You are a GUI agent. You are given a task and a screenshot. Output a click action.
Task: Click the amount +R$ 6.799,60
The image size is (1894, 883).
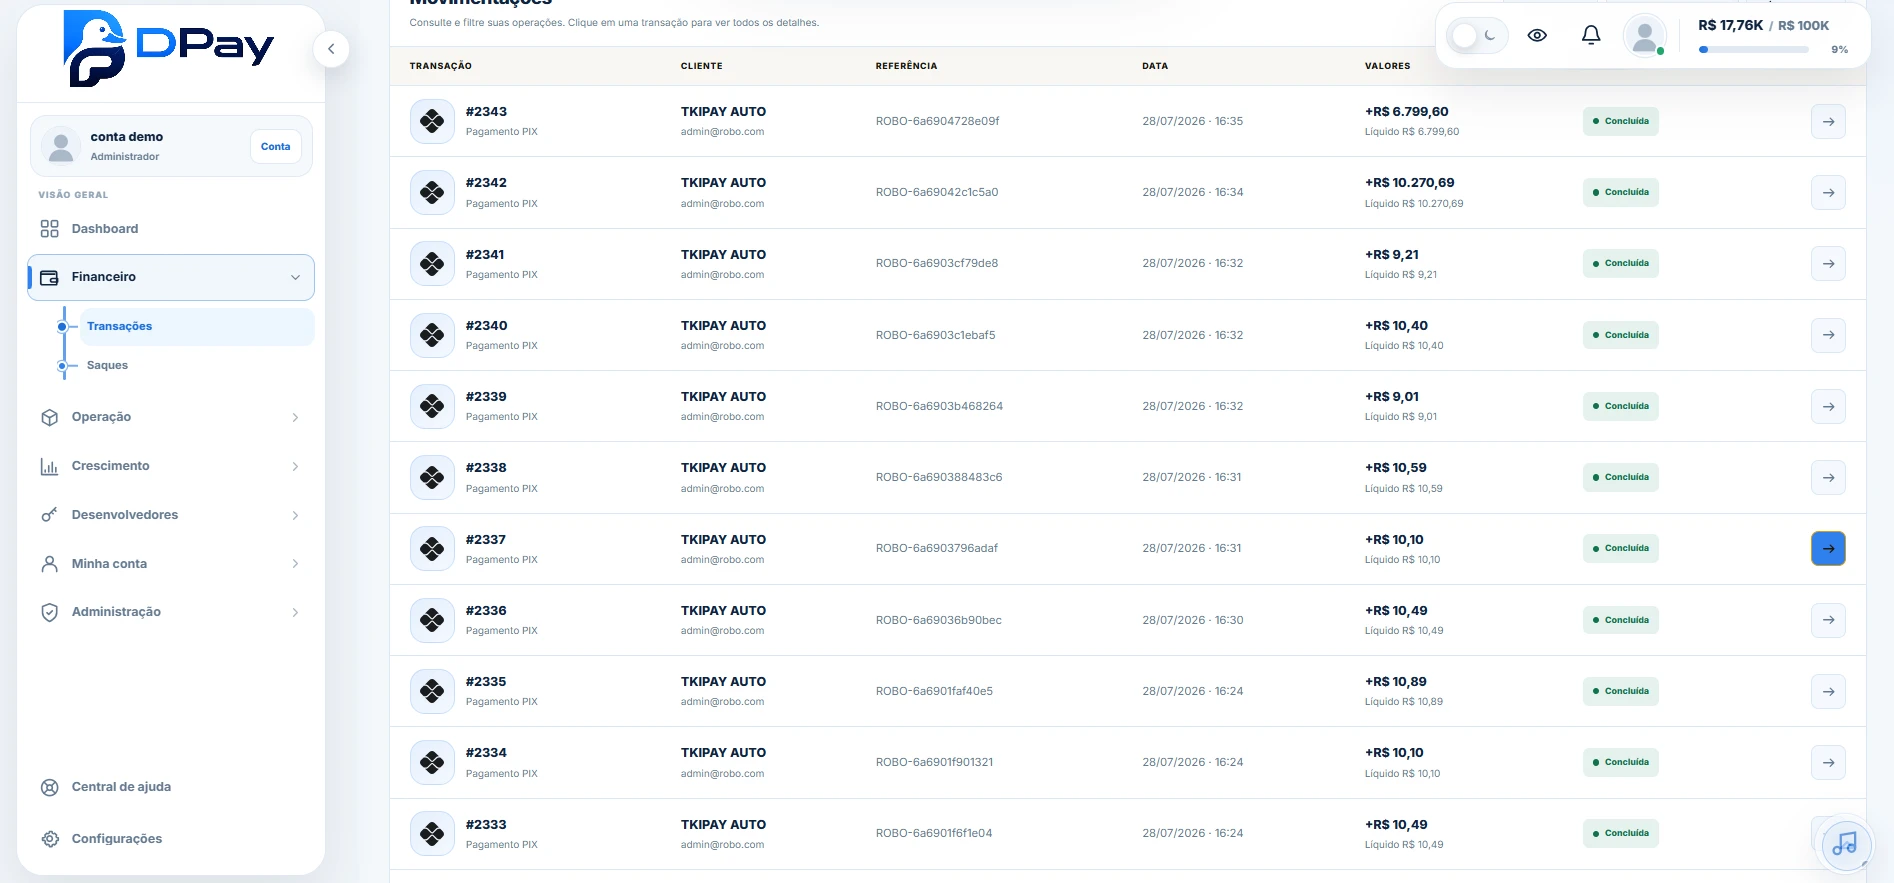pos(1407,112)
